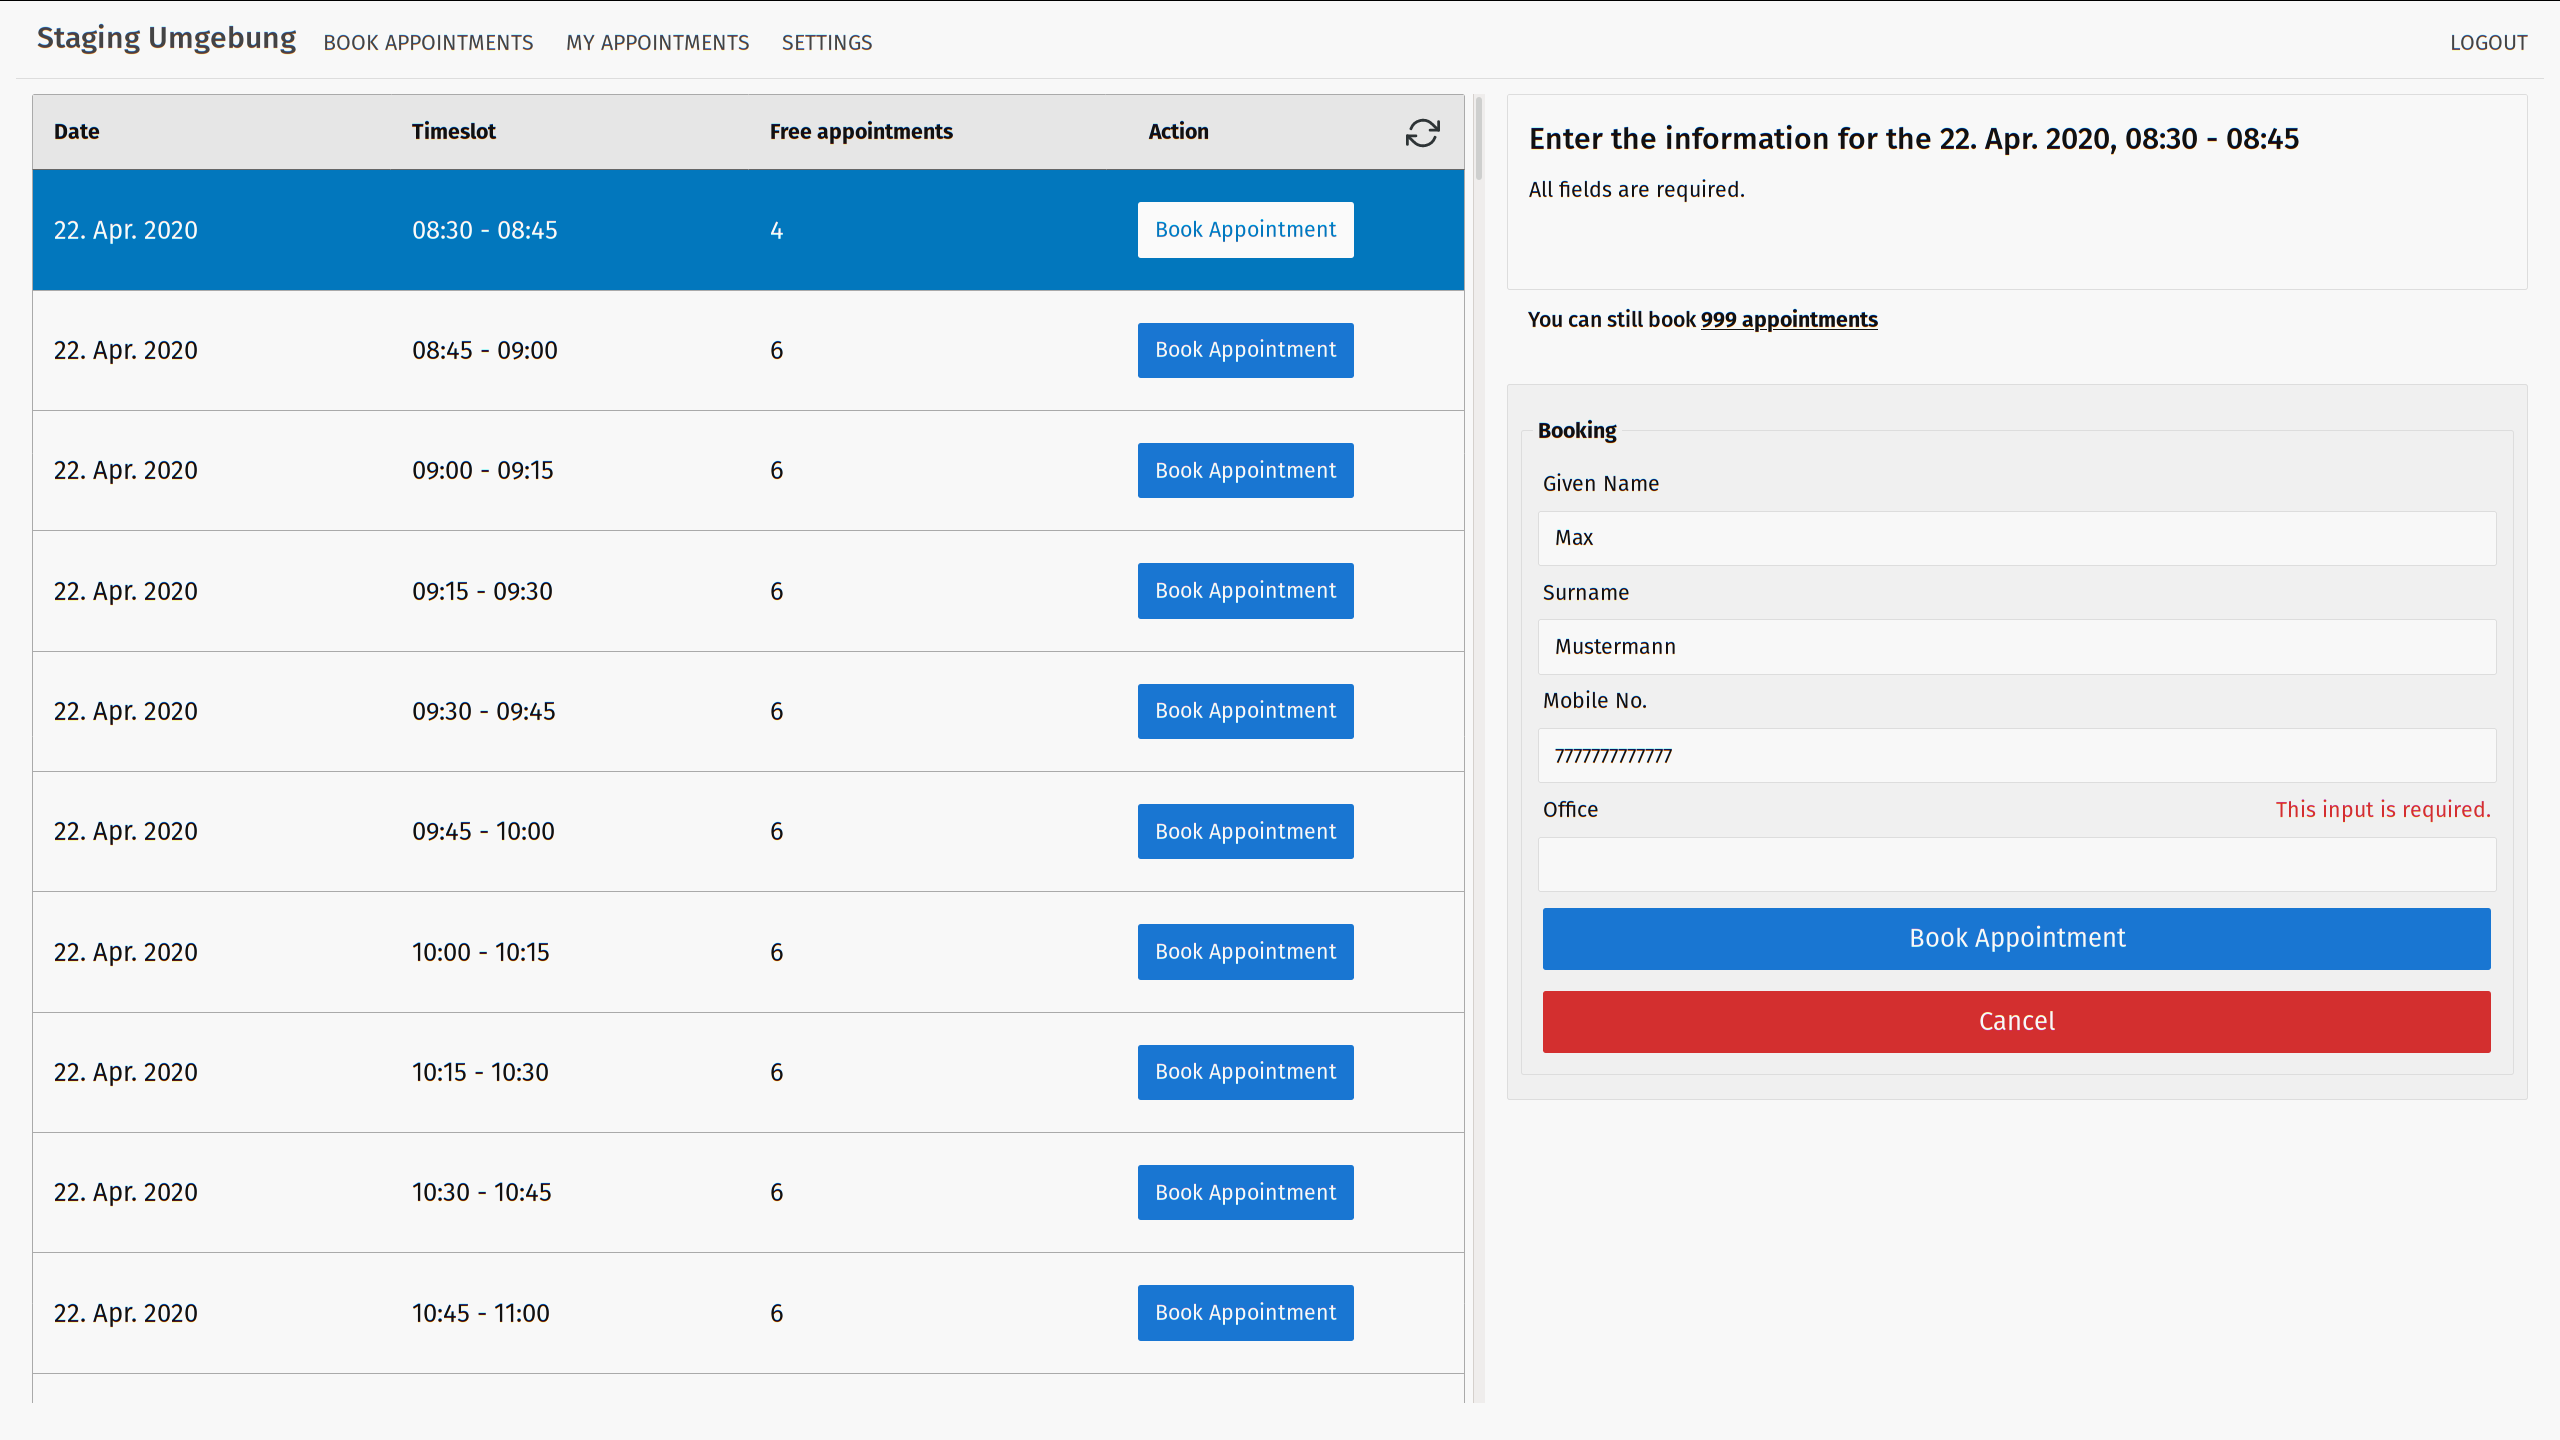Viewport: 2560px width, 1440px height.
Task: Book the 10:00 - 10:15 timeslot
Action: 1245,952
